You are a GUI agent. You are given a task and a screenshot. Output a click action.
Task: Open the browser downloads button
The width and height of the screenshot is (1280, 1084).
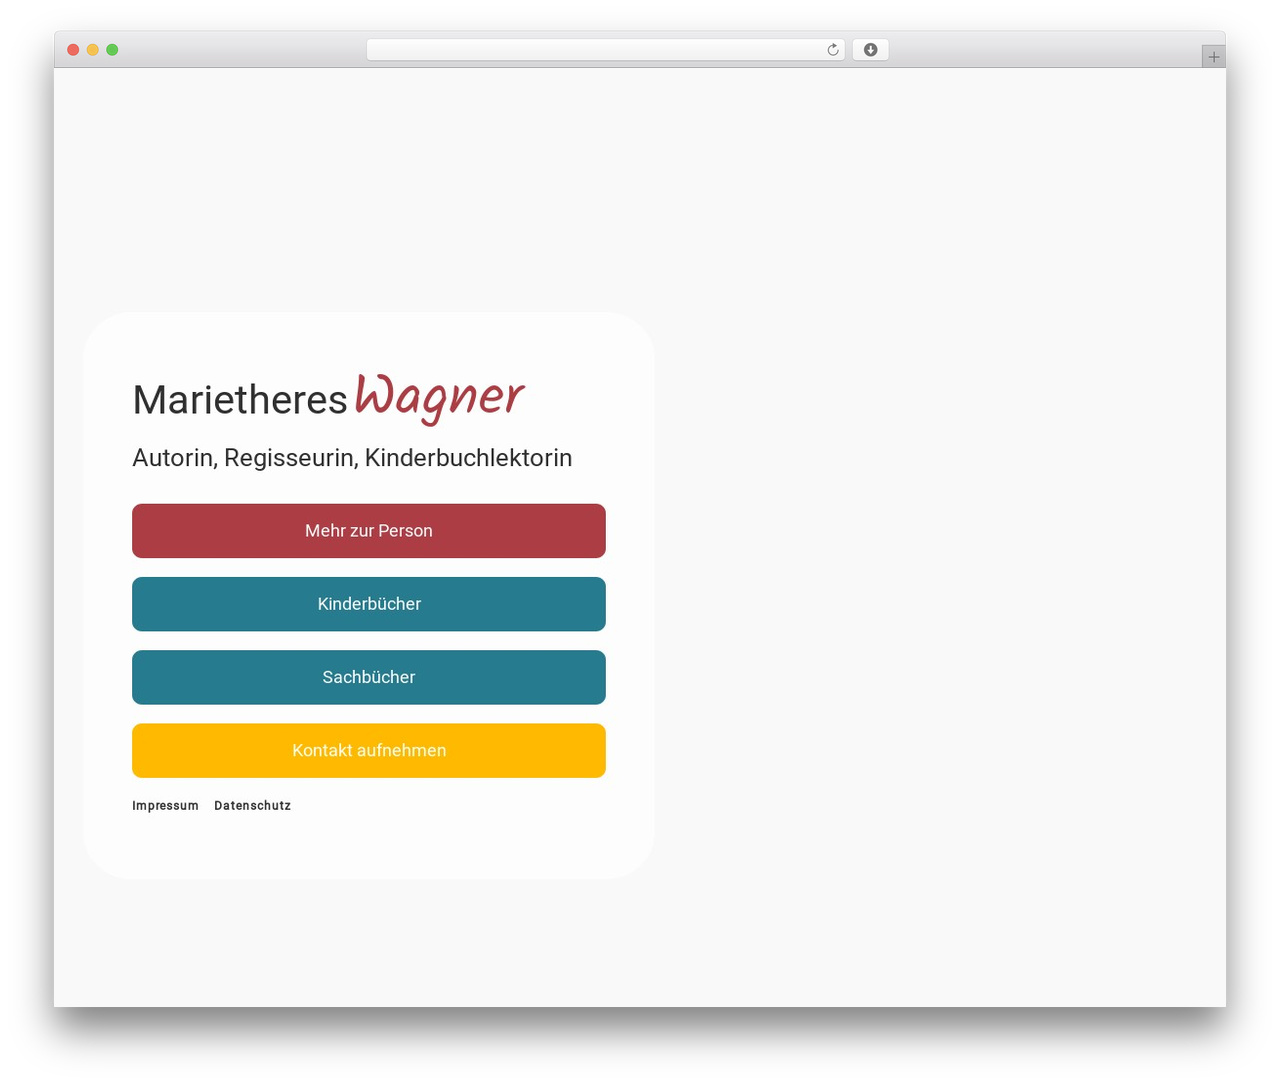(x=870, y=50)
